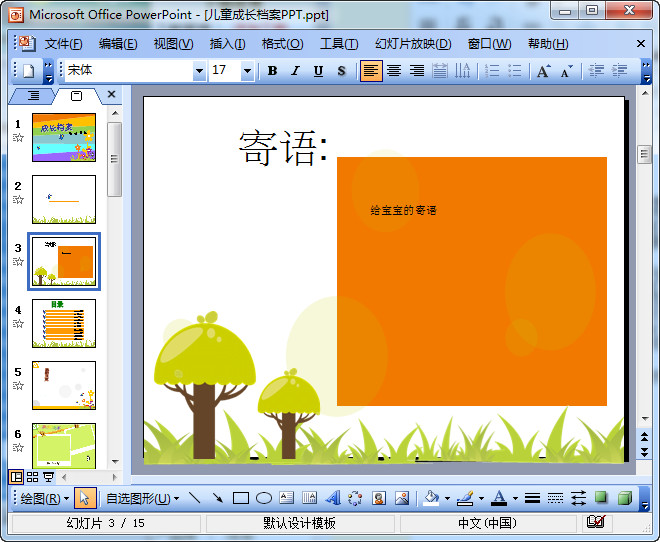Select the Oval tool
Image resolution: width=660 pixels, height=542 pixels.
pyautogui.click(x=264, y=498)
